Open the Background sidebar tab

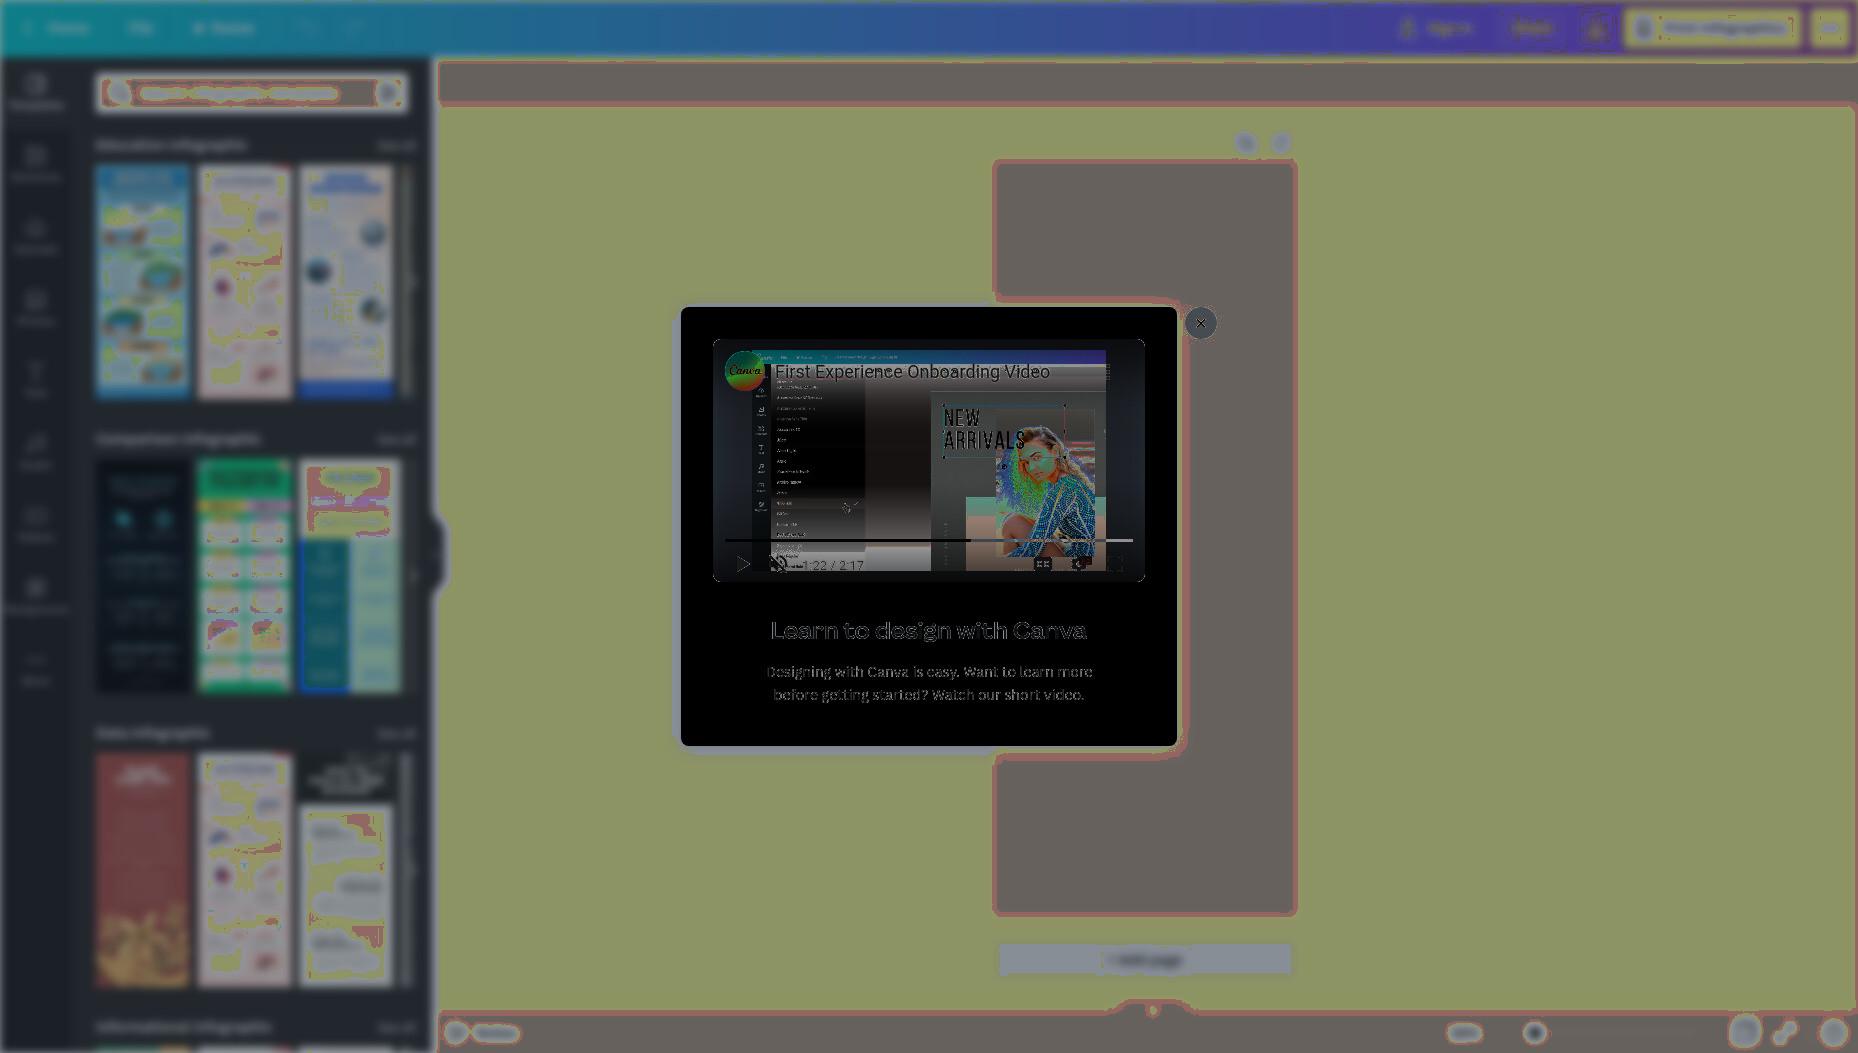pos(36,596)
